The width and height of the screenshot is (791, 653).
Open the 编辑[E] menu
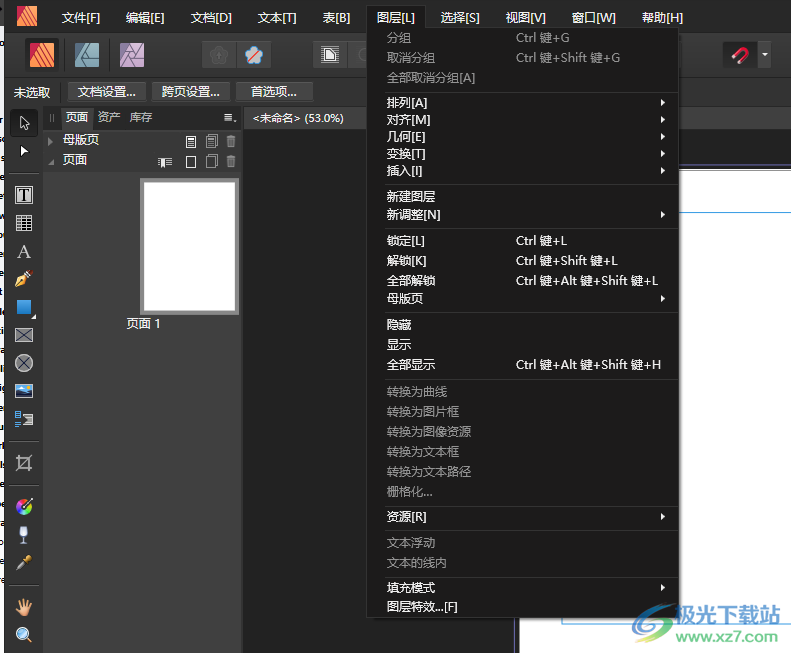pyautogui.click(x=145, y=18)
